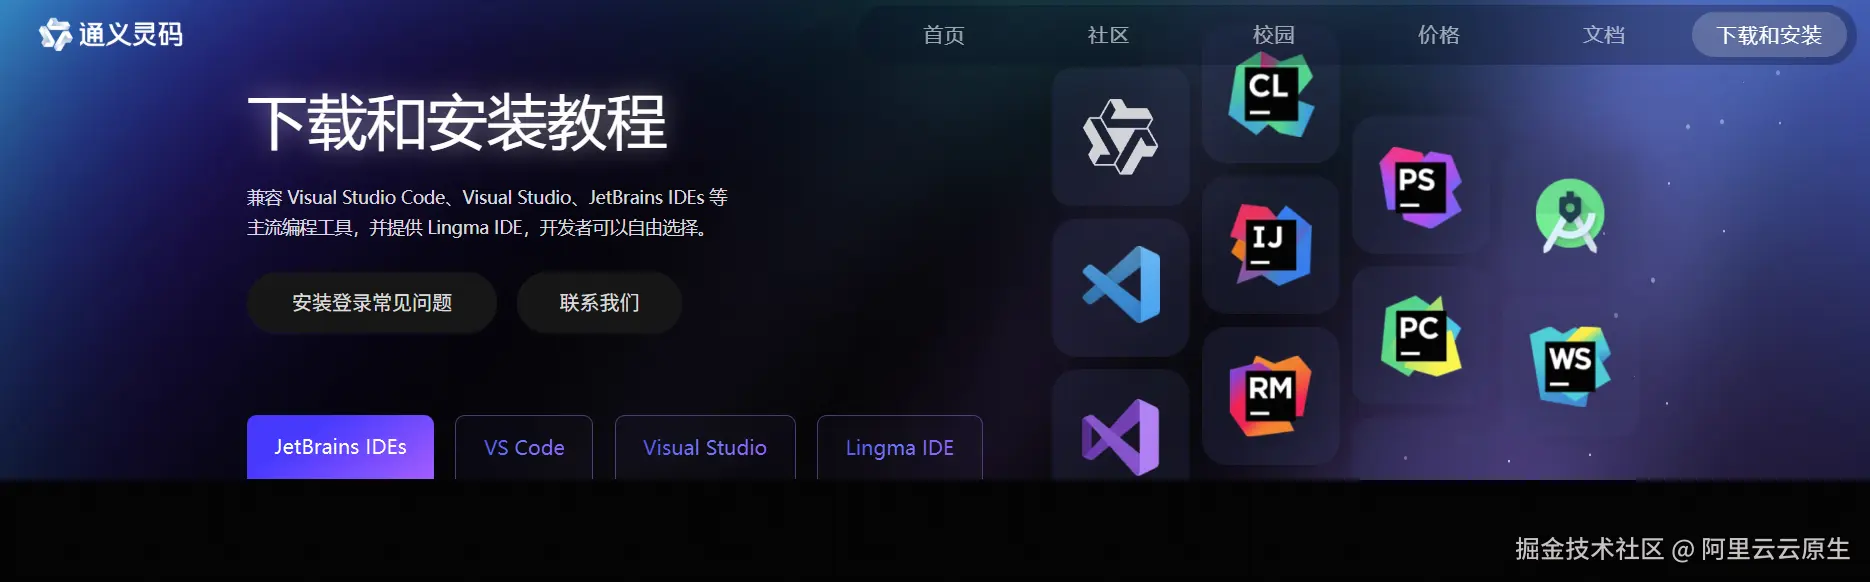Click the WebStorm icon
This screenshot has height=582, width=1870.
[1570, 365]
